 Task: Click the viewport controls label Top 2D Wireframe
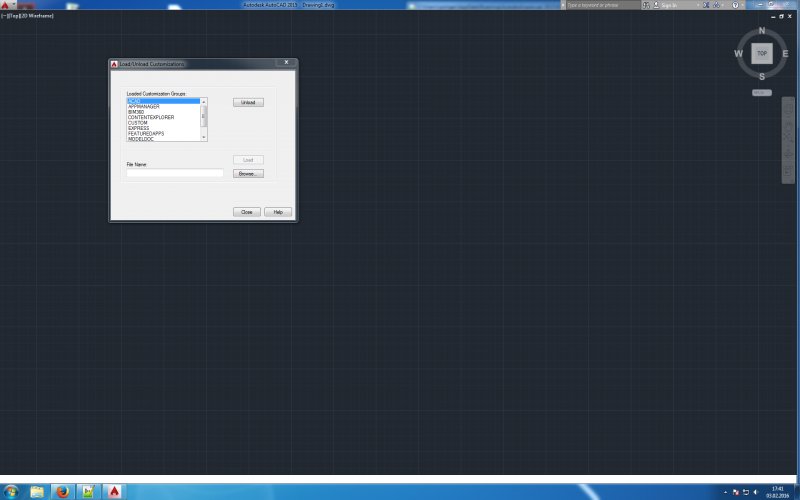pos(28,16)
